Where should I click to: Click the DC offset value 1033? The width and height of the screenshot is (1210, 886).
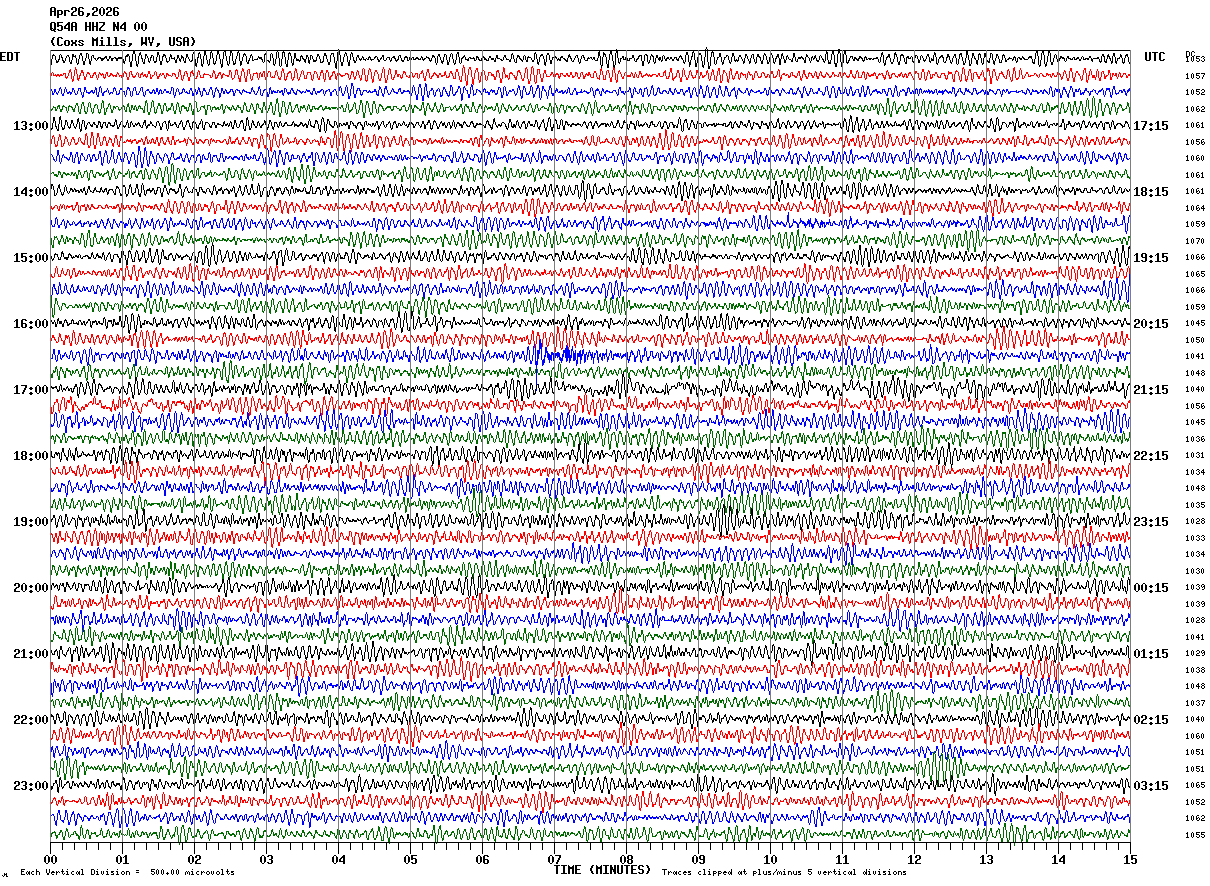click(1195, 538)
